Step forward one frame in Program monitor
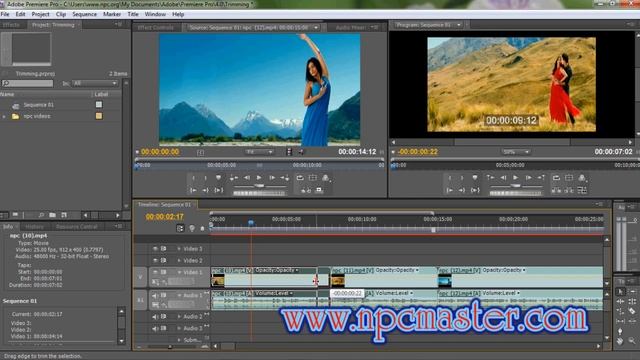640x360 pixels. coord(529,178)
